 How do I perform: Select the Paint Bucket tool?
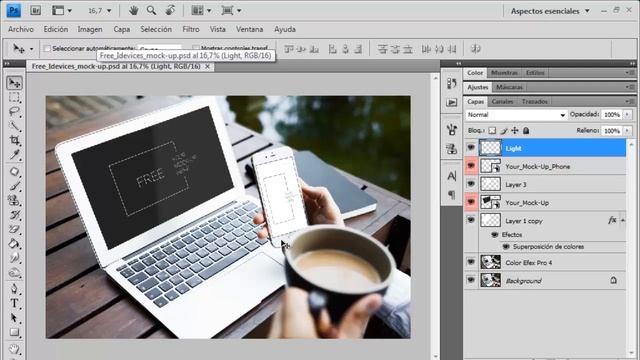point(14,244)
